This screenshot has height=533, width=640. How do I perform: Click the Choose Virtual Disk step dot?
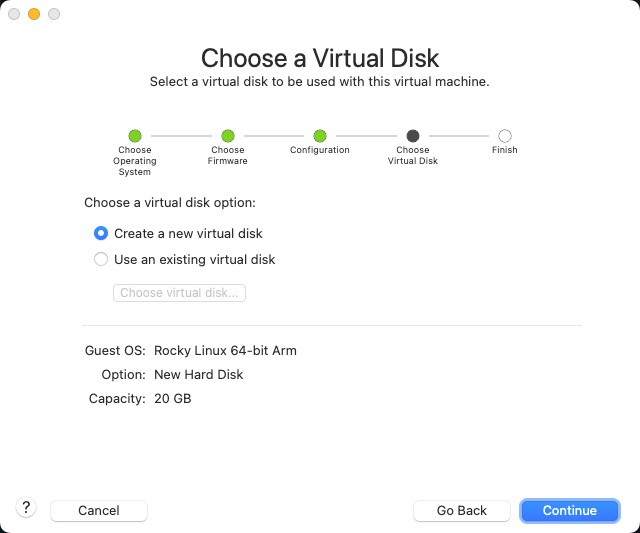413,136
